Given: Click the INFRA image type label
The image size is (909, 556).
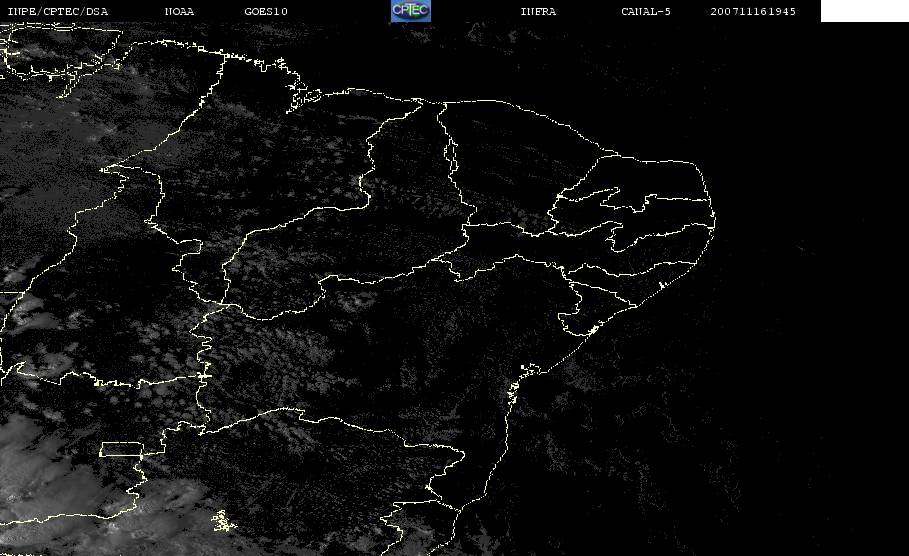Looking at the screenshot, I should tap(538, 12).
